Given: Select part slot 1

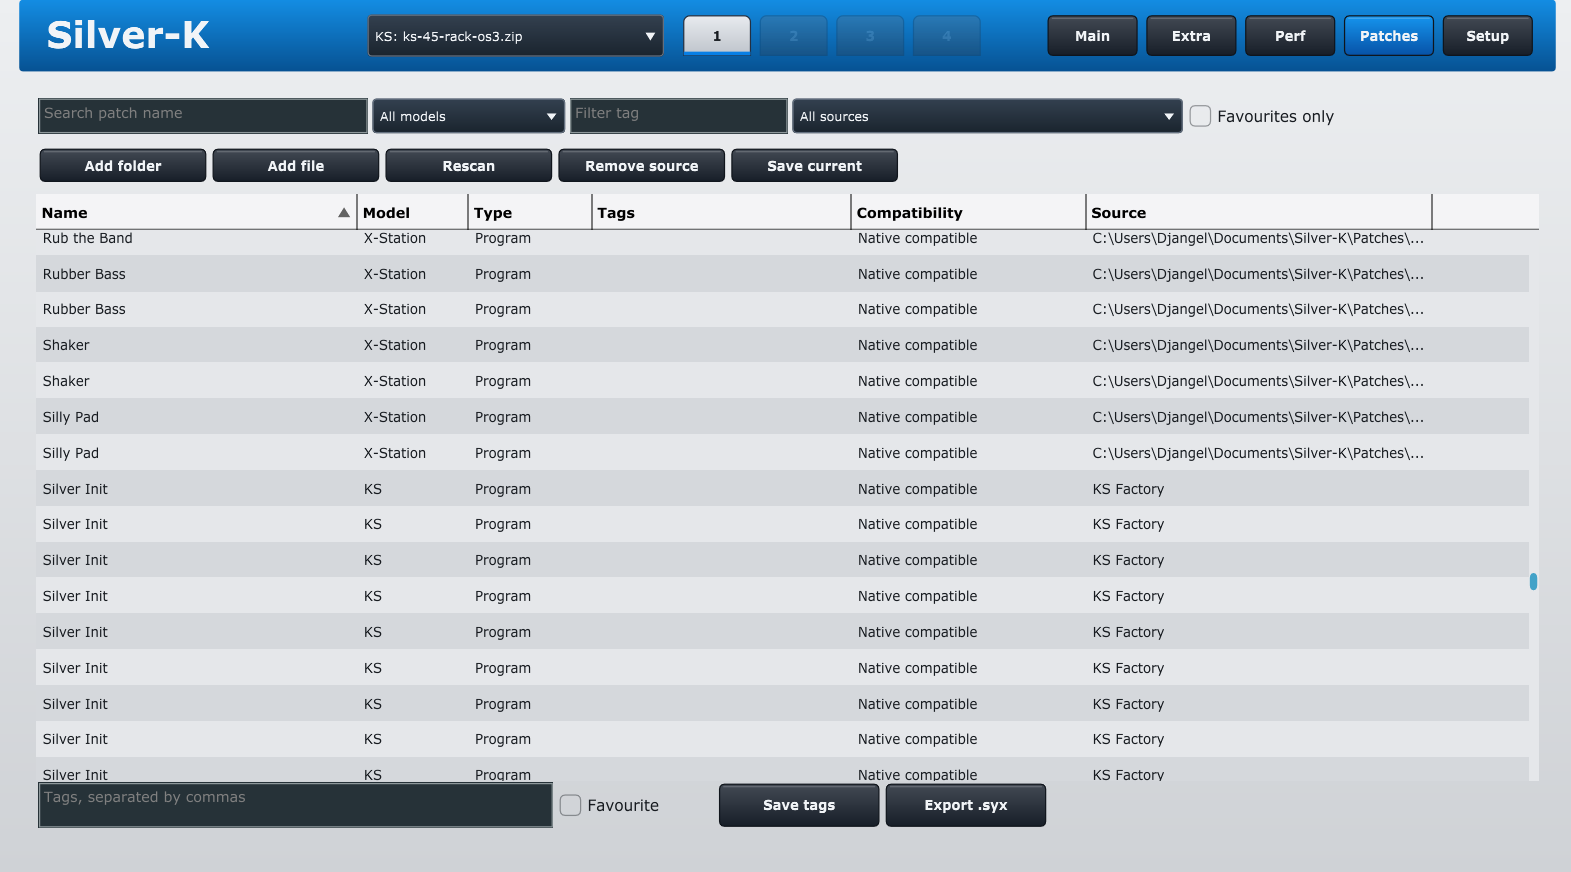Looking at the screenshot, I should pos(717,36).
